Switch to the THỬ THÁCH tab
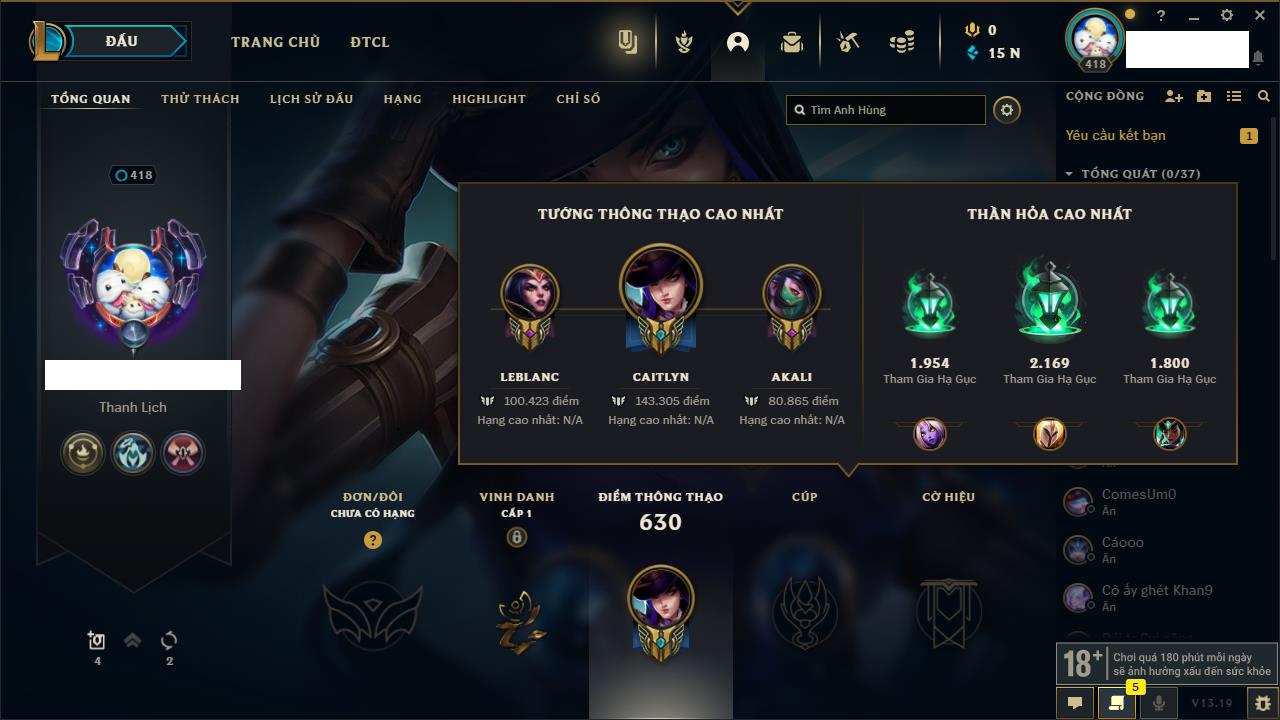The width and height of the screenshot is (1280, 720). tap(200, 99)
